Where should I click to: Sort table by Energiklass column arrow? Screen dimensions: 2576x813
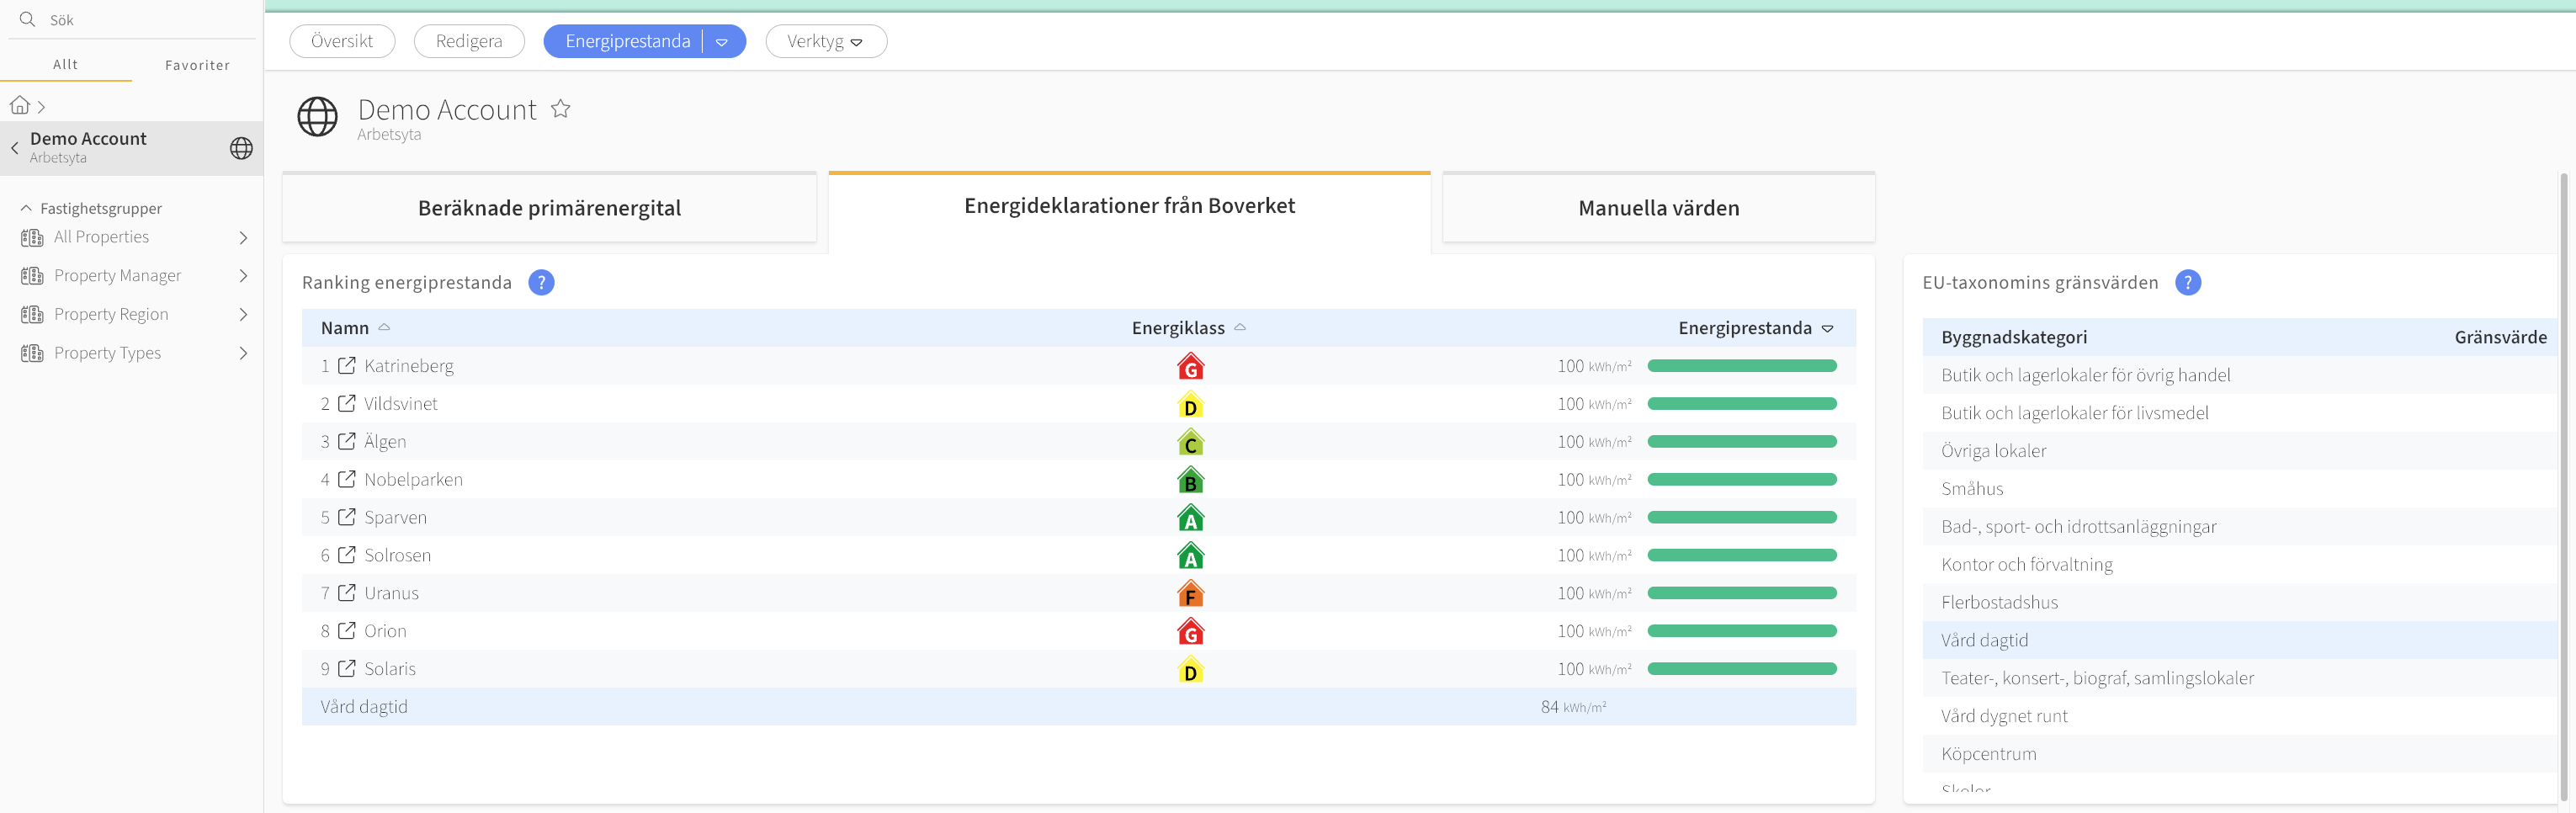click(x=1240, y=328)
